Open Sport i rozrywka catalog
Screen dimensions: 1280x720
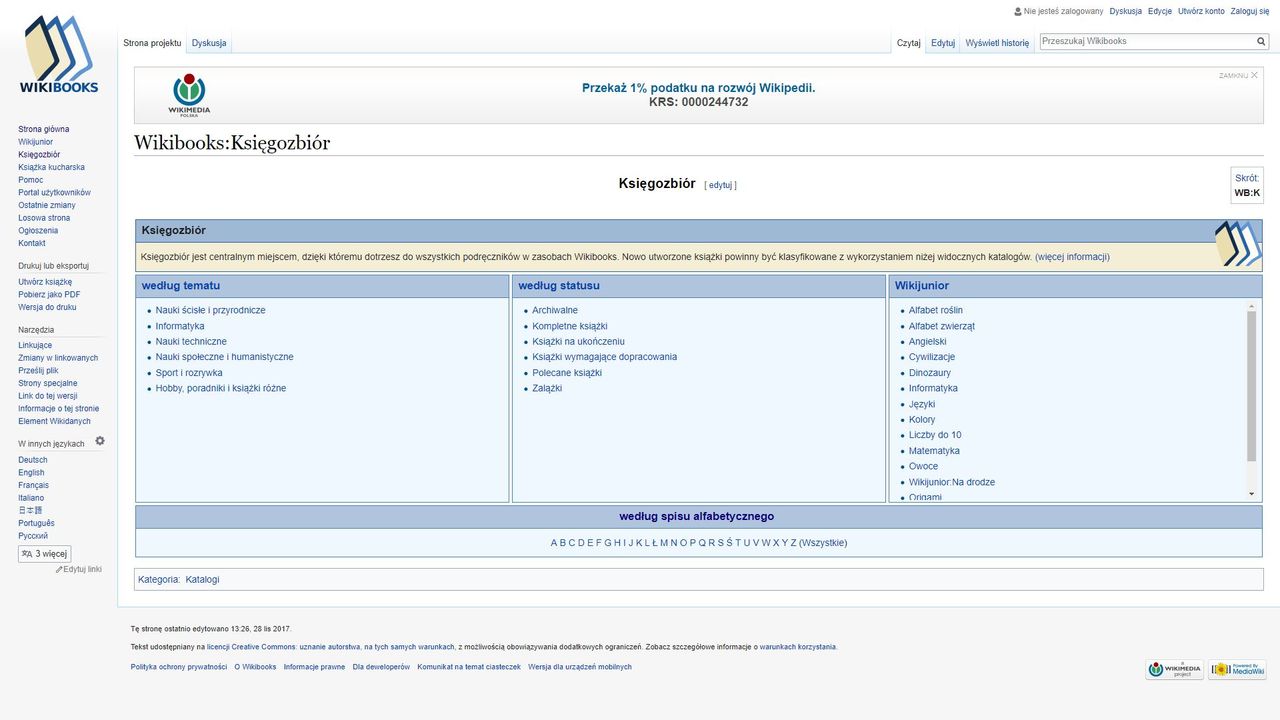(x=189, y=373)
